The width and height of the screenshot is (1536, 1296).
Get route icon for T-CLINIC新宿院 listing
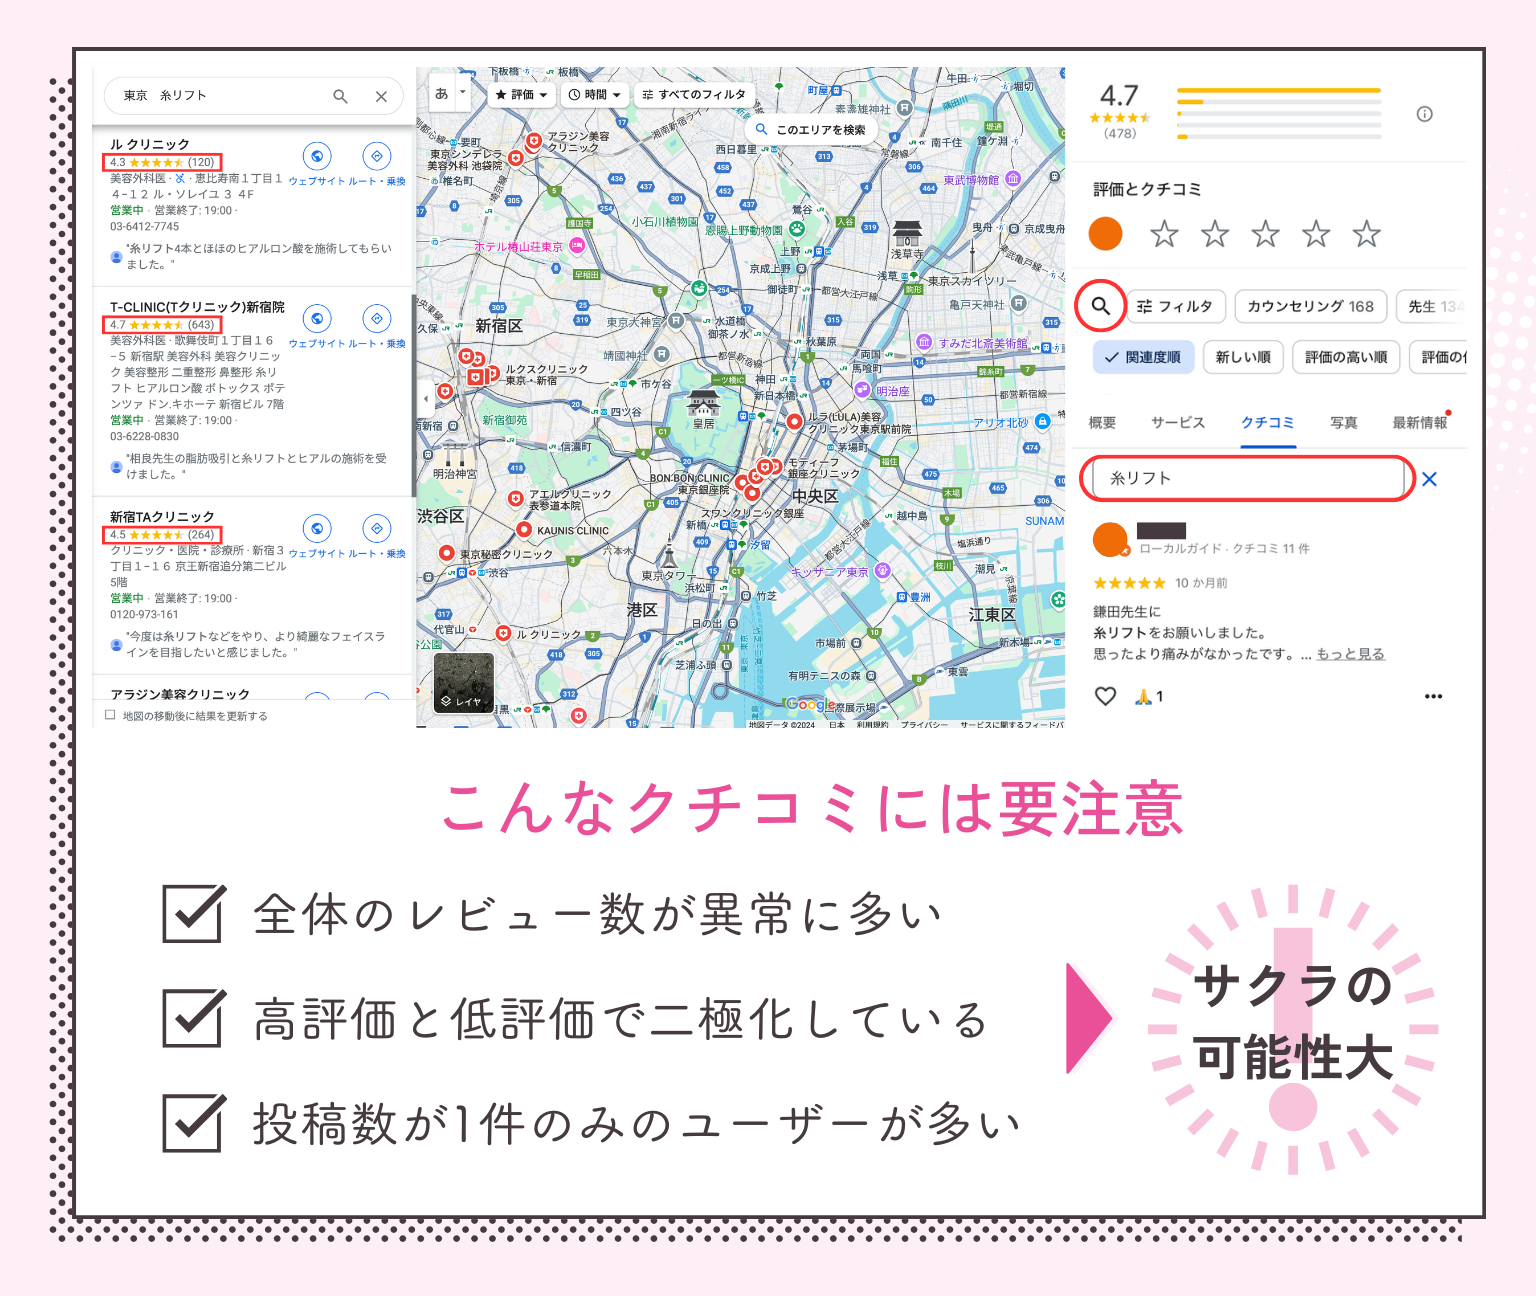(x=377, y=318)
